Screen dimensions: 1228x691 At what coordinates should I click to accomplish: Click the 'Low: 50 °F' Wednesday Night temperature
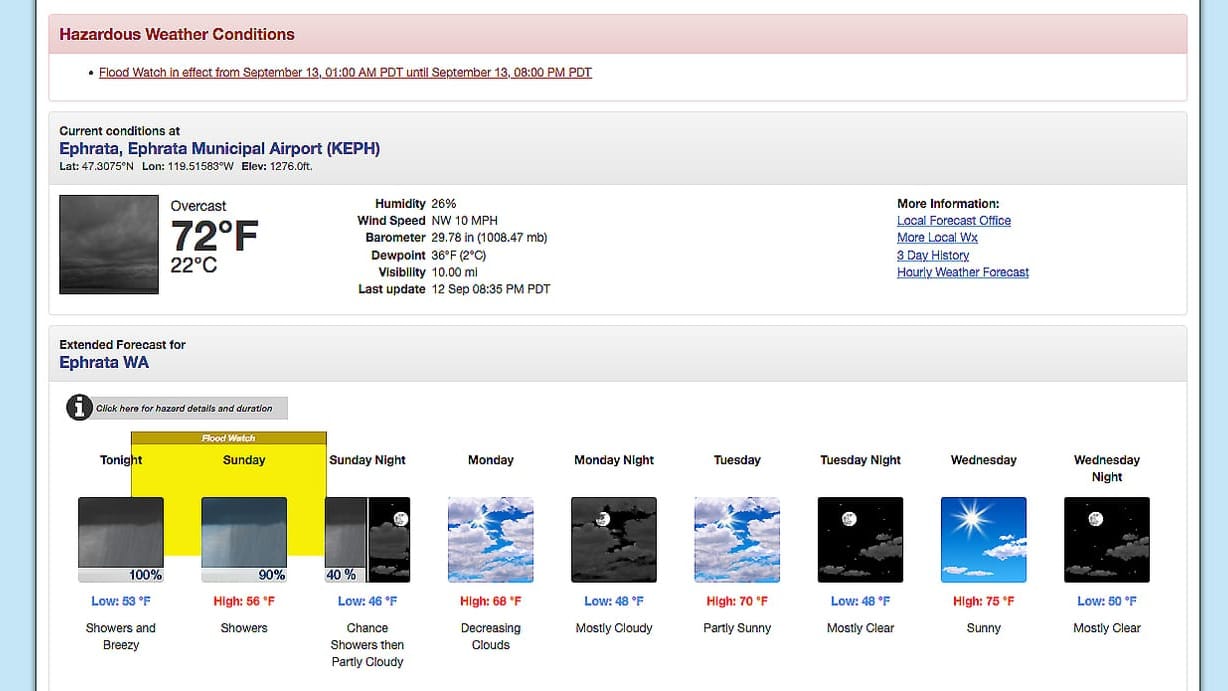point(1107,602)
